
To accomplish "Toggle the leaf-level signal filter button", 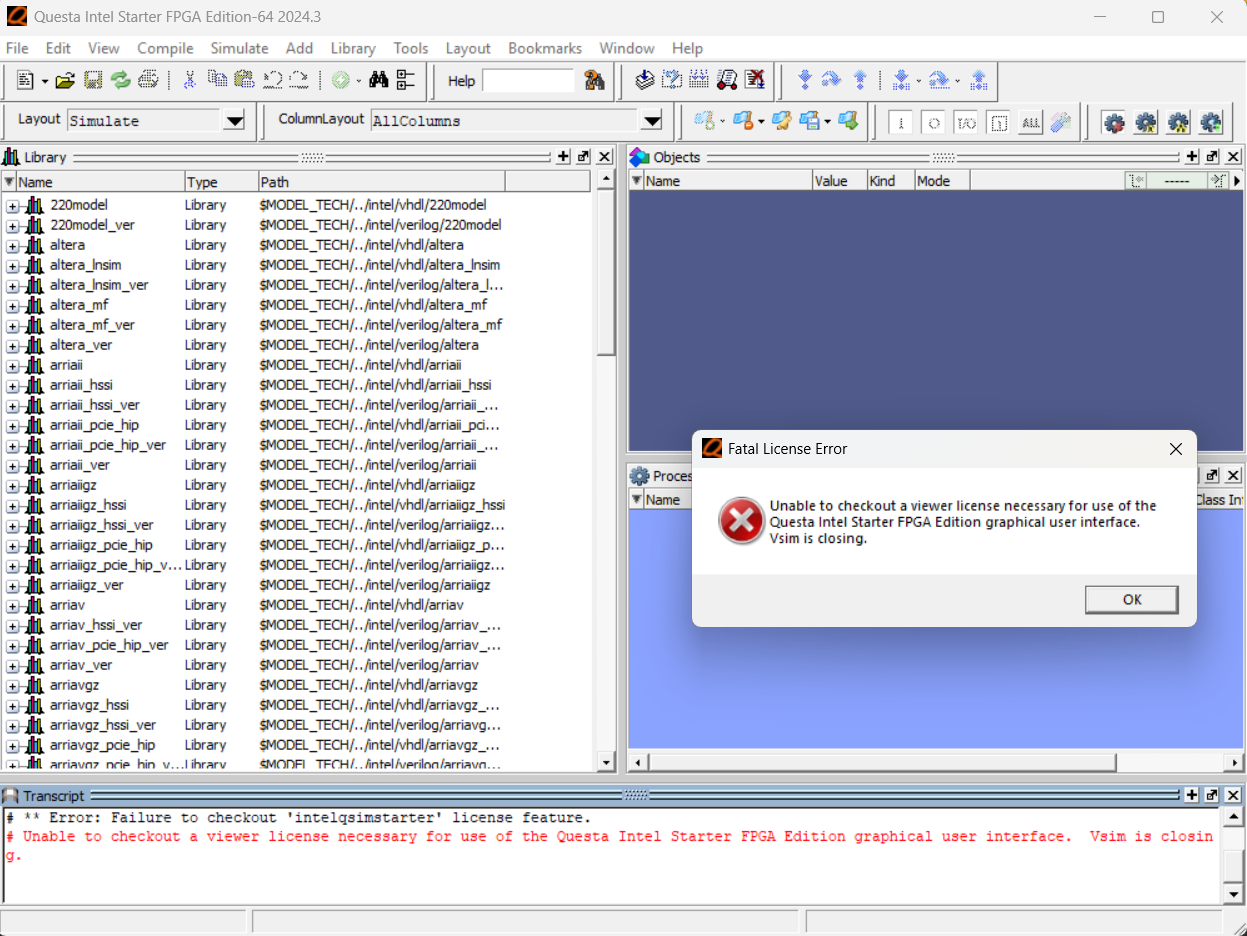I will point(999,122).
